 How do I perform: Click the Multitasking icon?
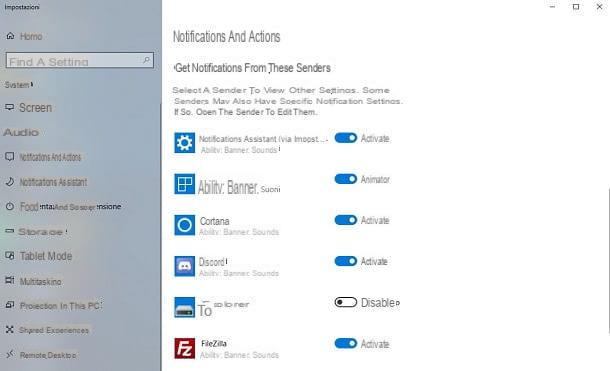(10, 280)
